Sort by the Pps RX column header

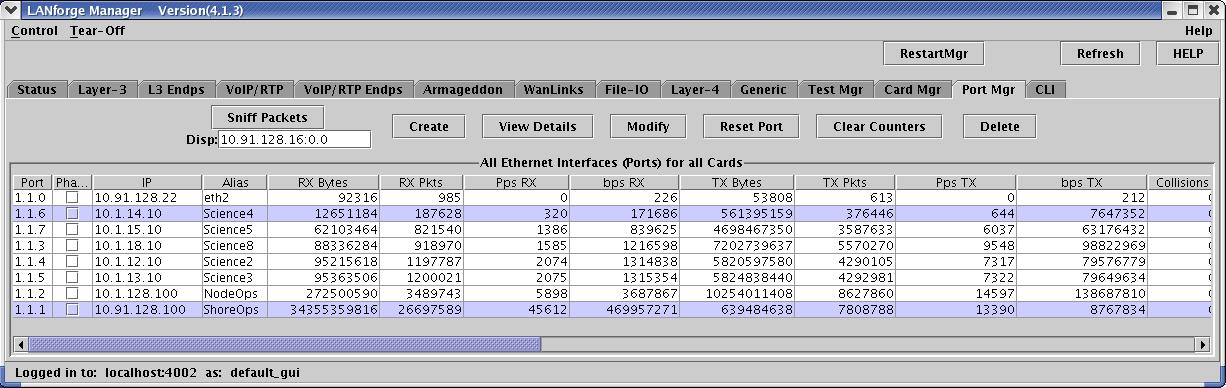[516, 182]
